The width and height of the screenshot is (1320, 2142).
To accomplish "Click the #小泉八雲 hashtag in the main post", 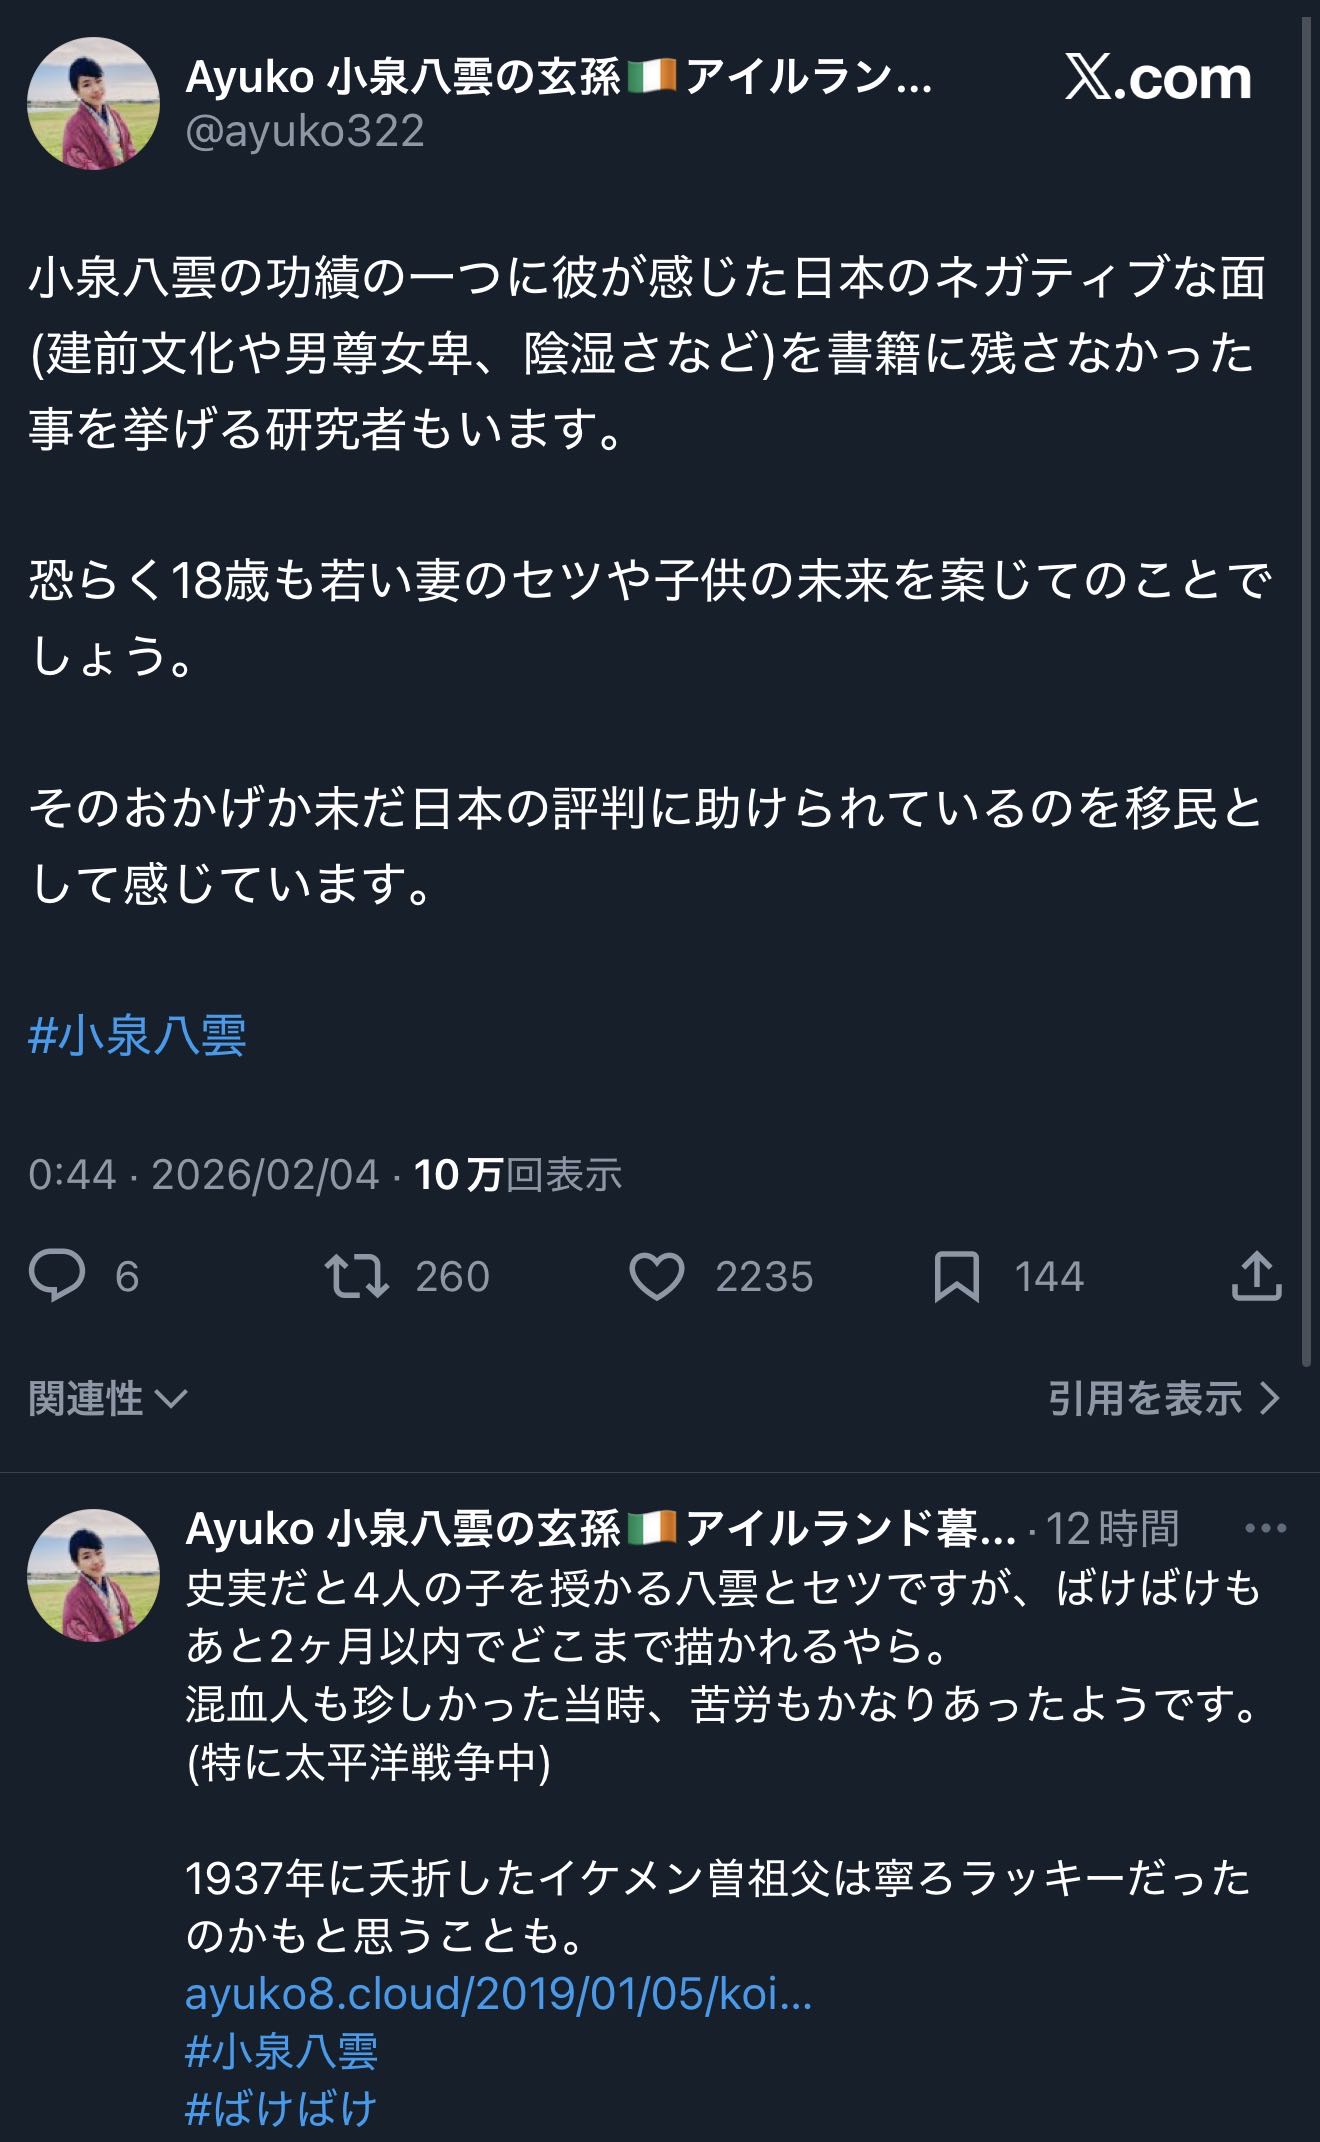I will [x=137, y=1035].
